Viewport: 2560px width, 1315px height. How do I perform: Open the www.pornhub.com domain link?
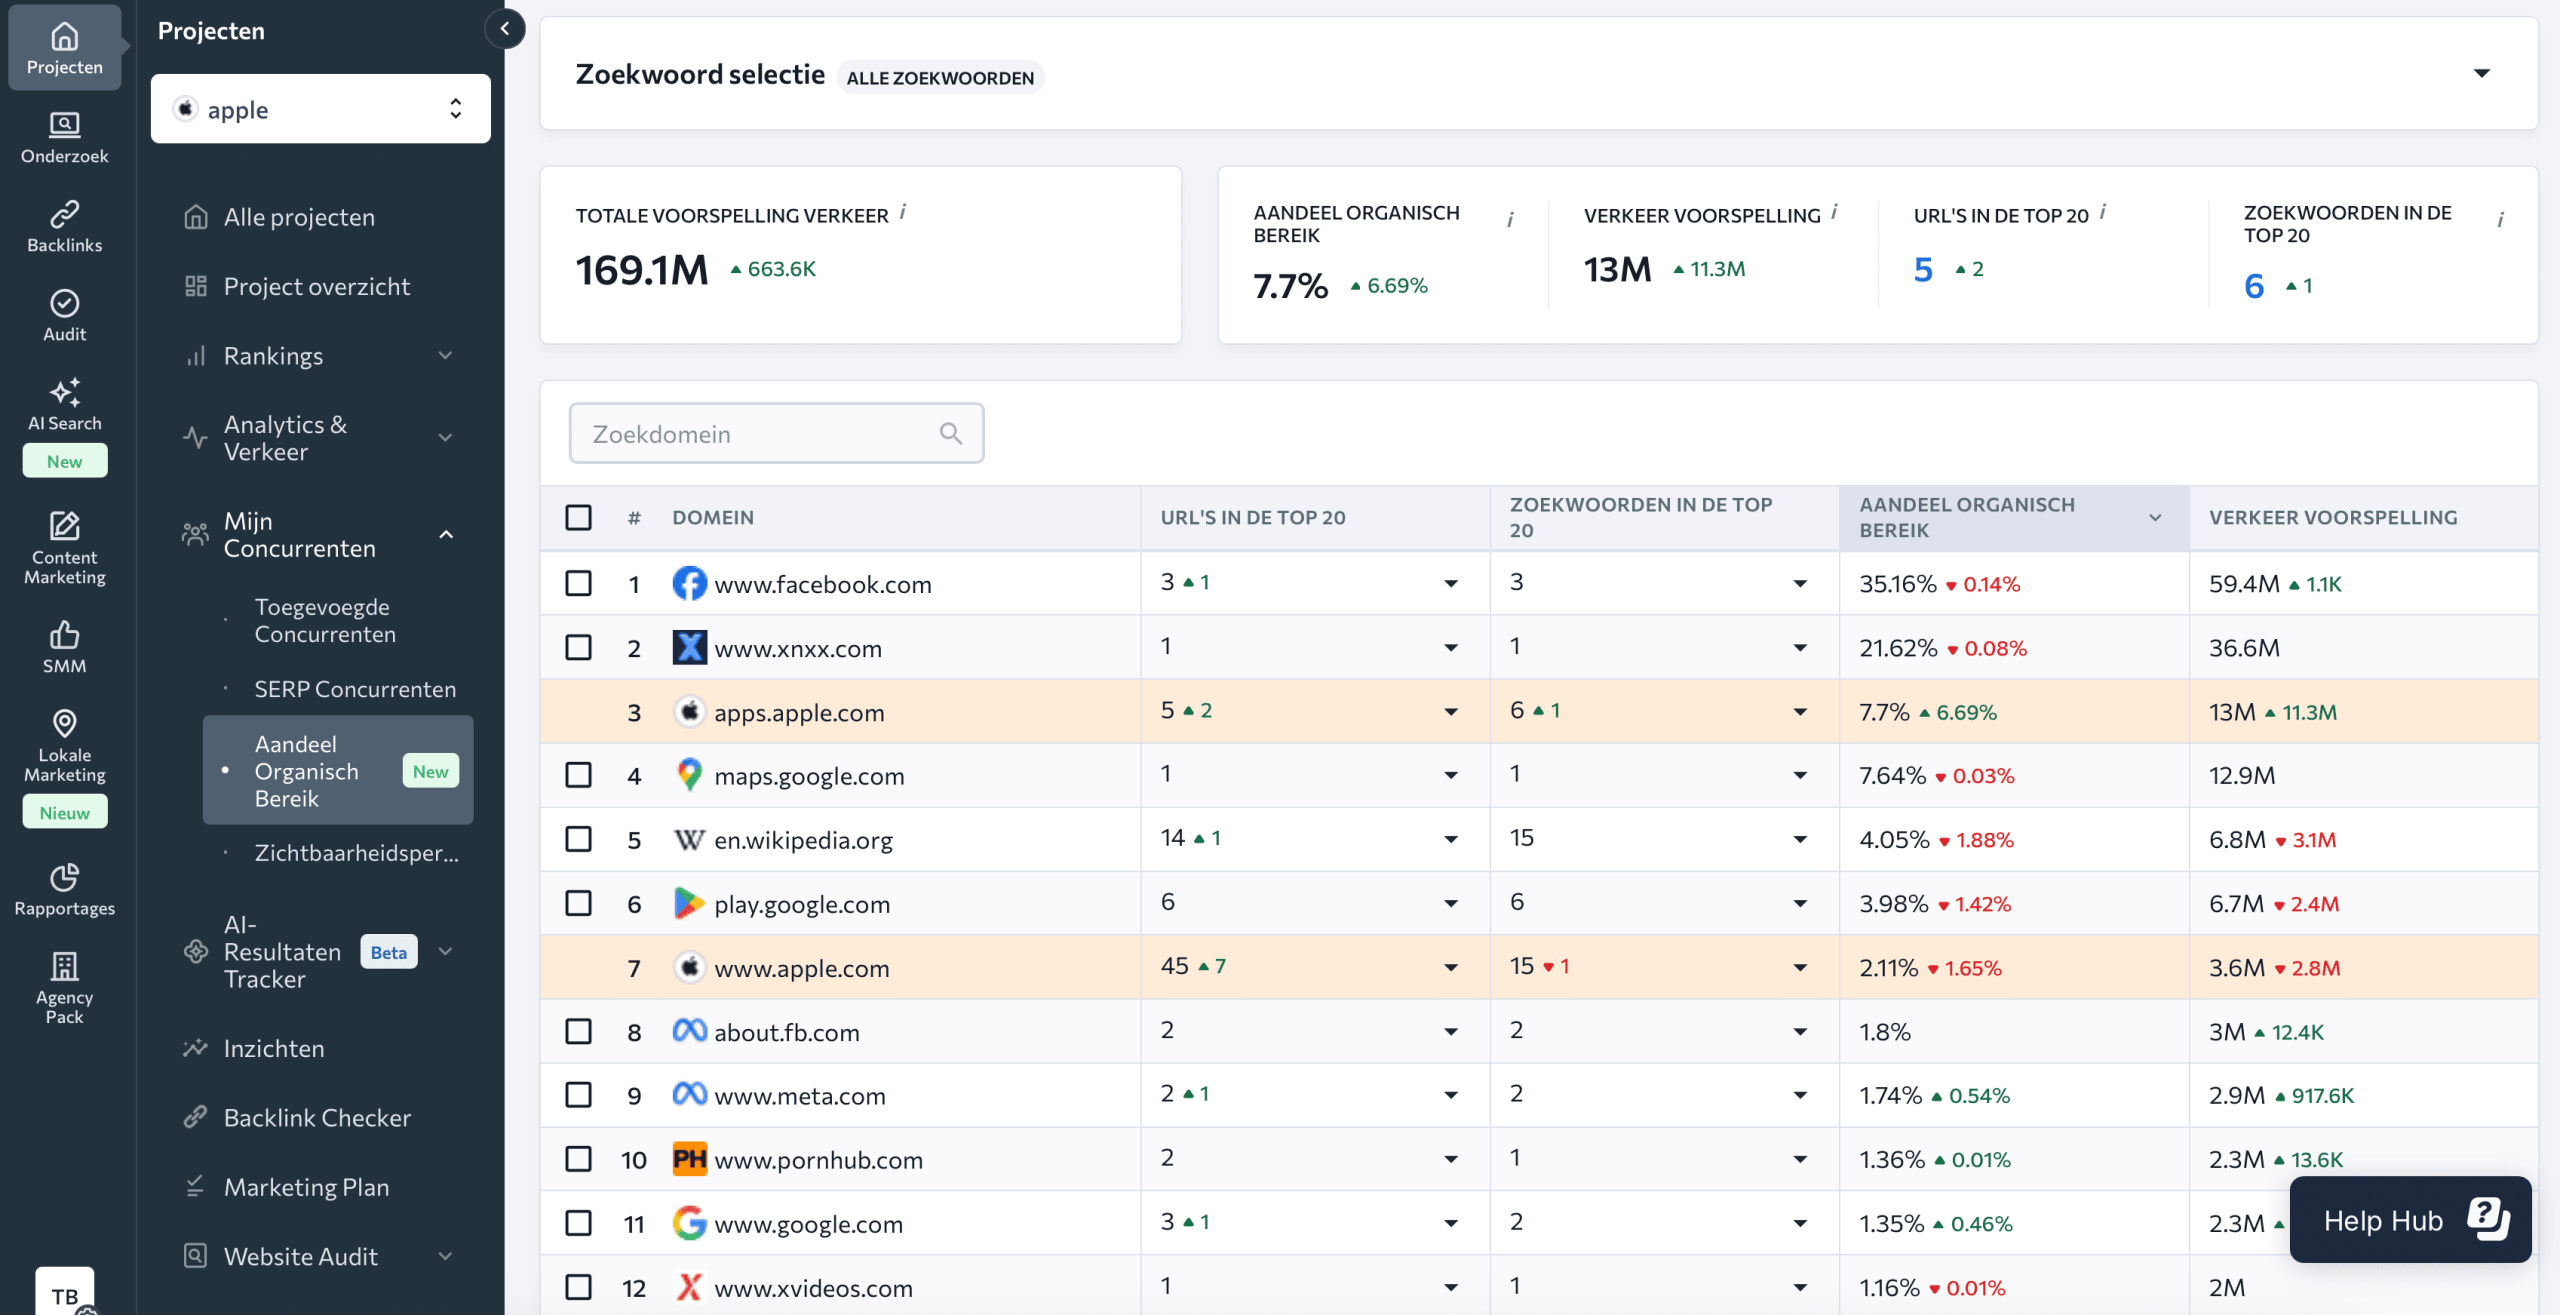click(x=818, y=1160)
